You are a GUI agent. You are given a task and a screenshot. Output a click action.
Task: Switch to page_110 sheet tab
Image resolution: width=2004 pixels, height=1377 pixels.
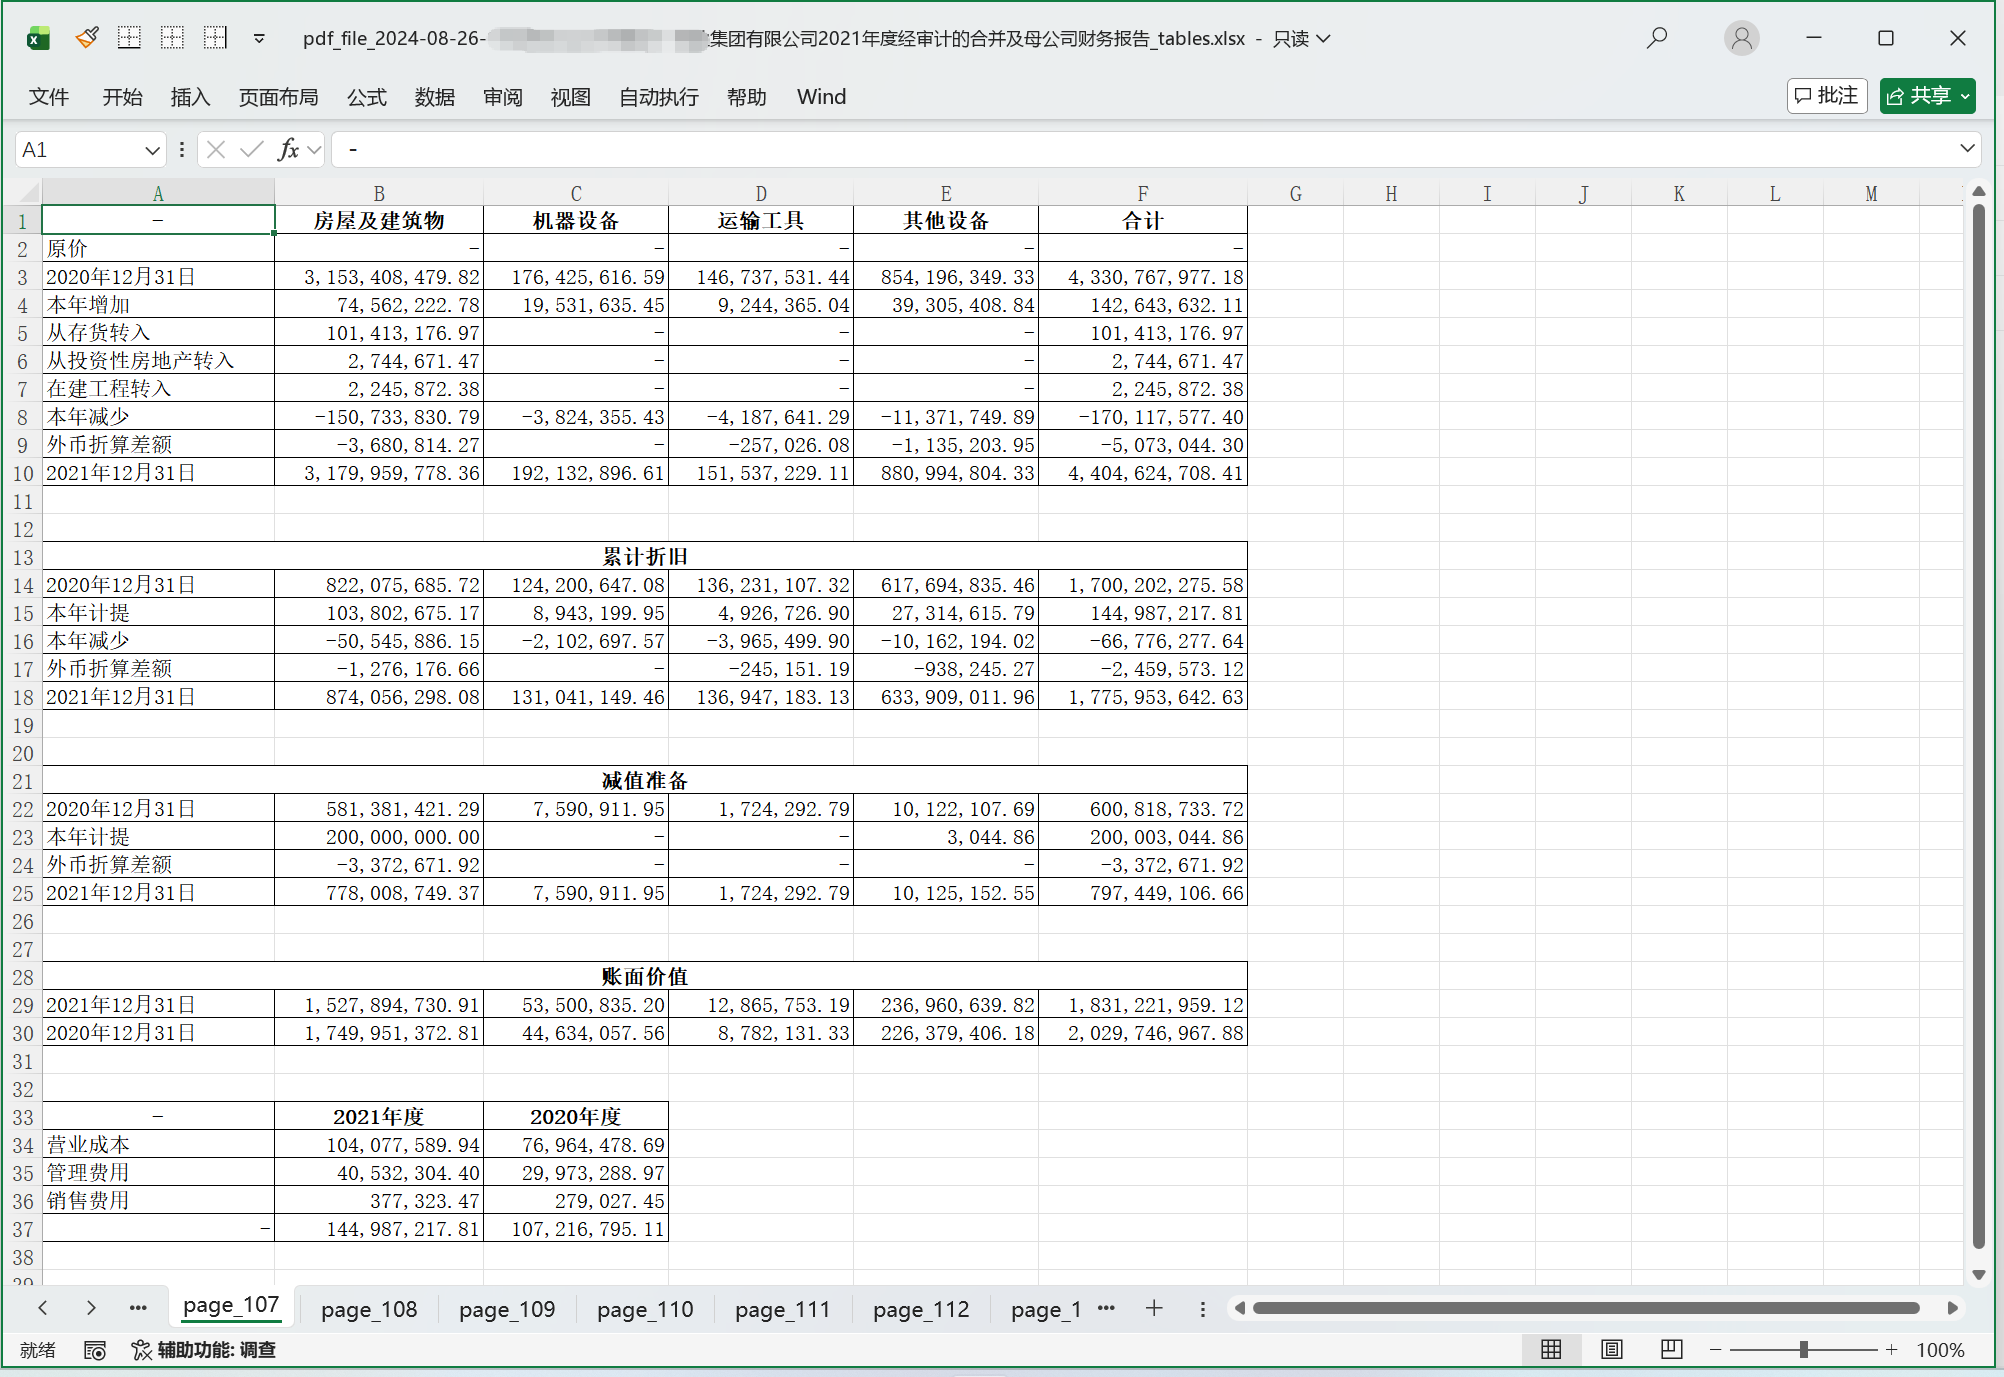645,1309
